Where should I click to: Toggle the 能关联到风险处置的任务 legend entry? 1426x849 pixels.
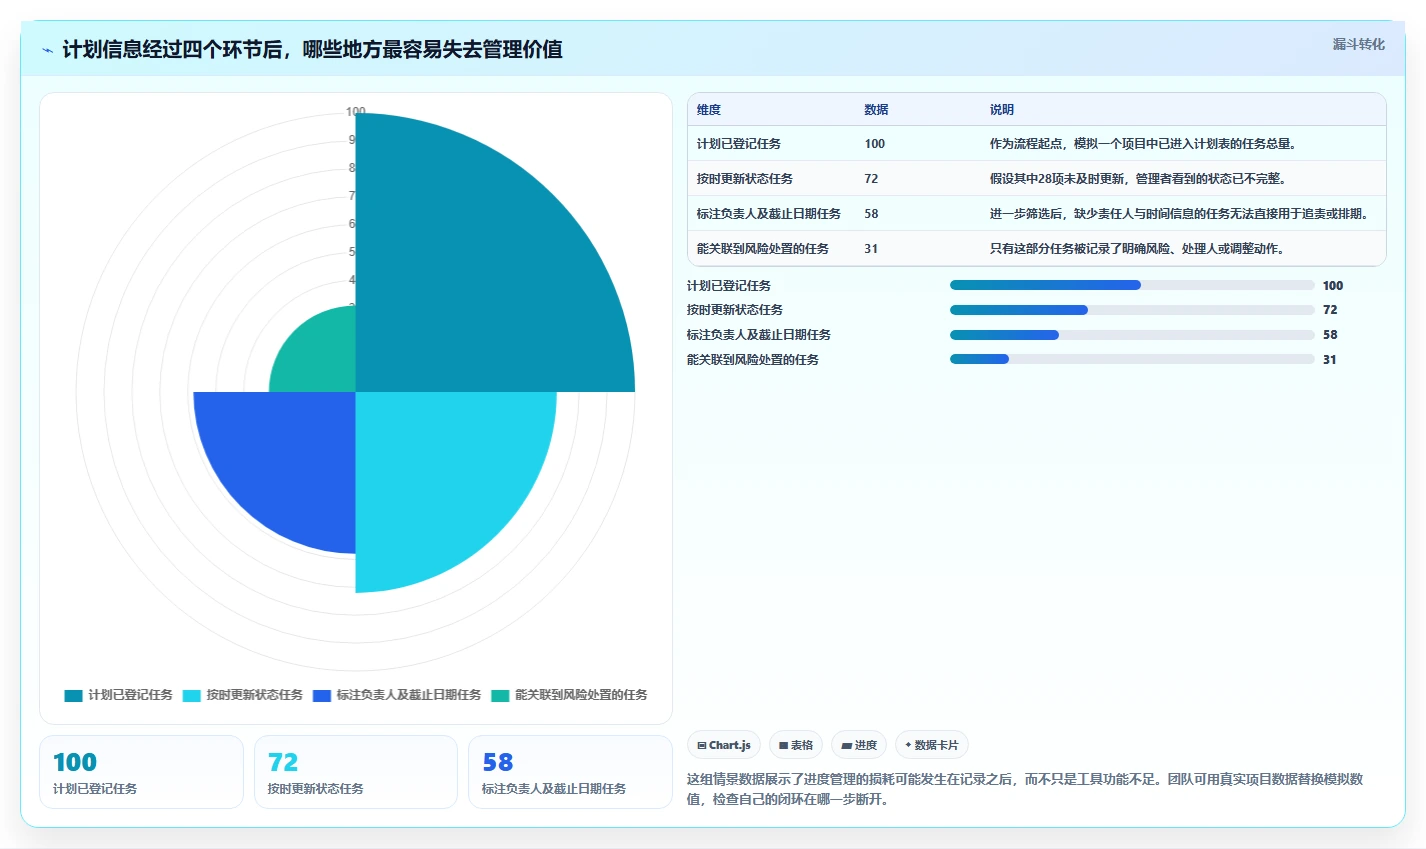coord(569,695)
